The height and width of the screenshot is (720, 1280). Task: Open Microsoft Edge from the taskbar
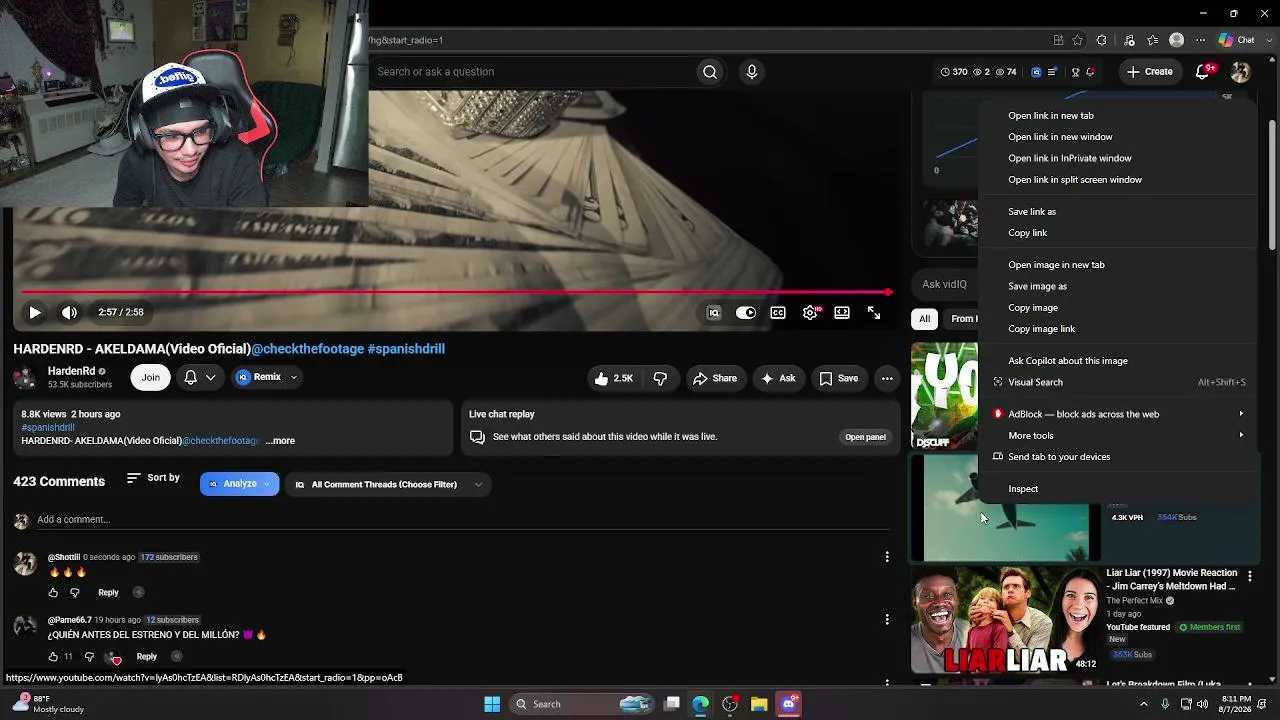pyautogui.click(x=701, y=704)
